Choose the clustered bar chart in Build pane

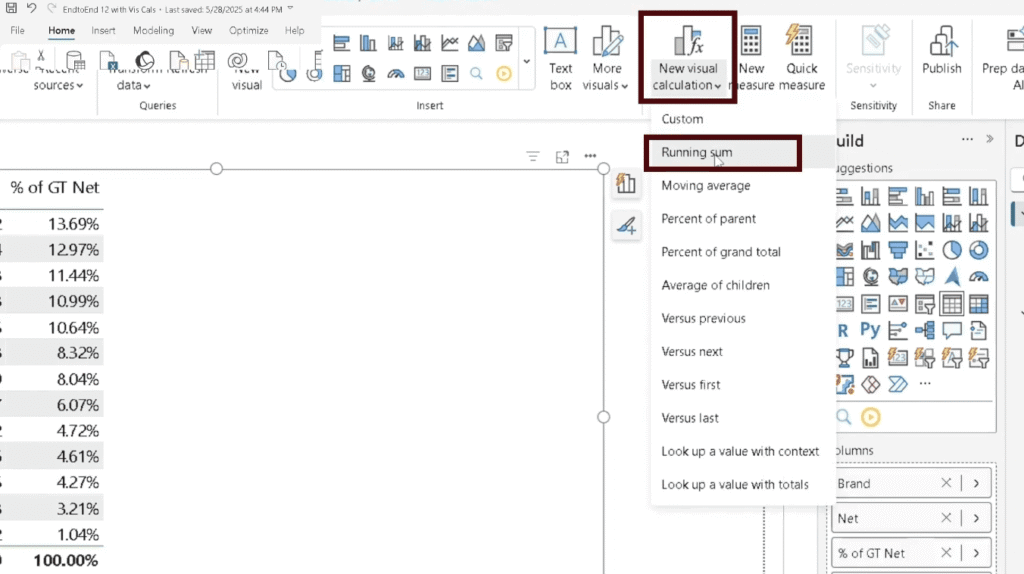[x=897, y=197]
